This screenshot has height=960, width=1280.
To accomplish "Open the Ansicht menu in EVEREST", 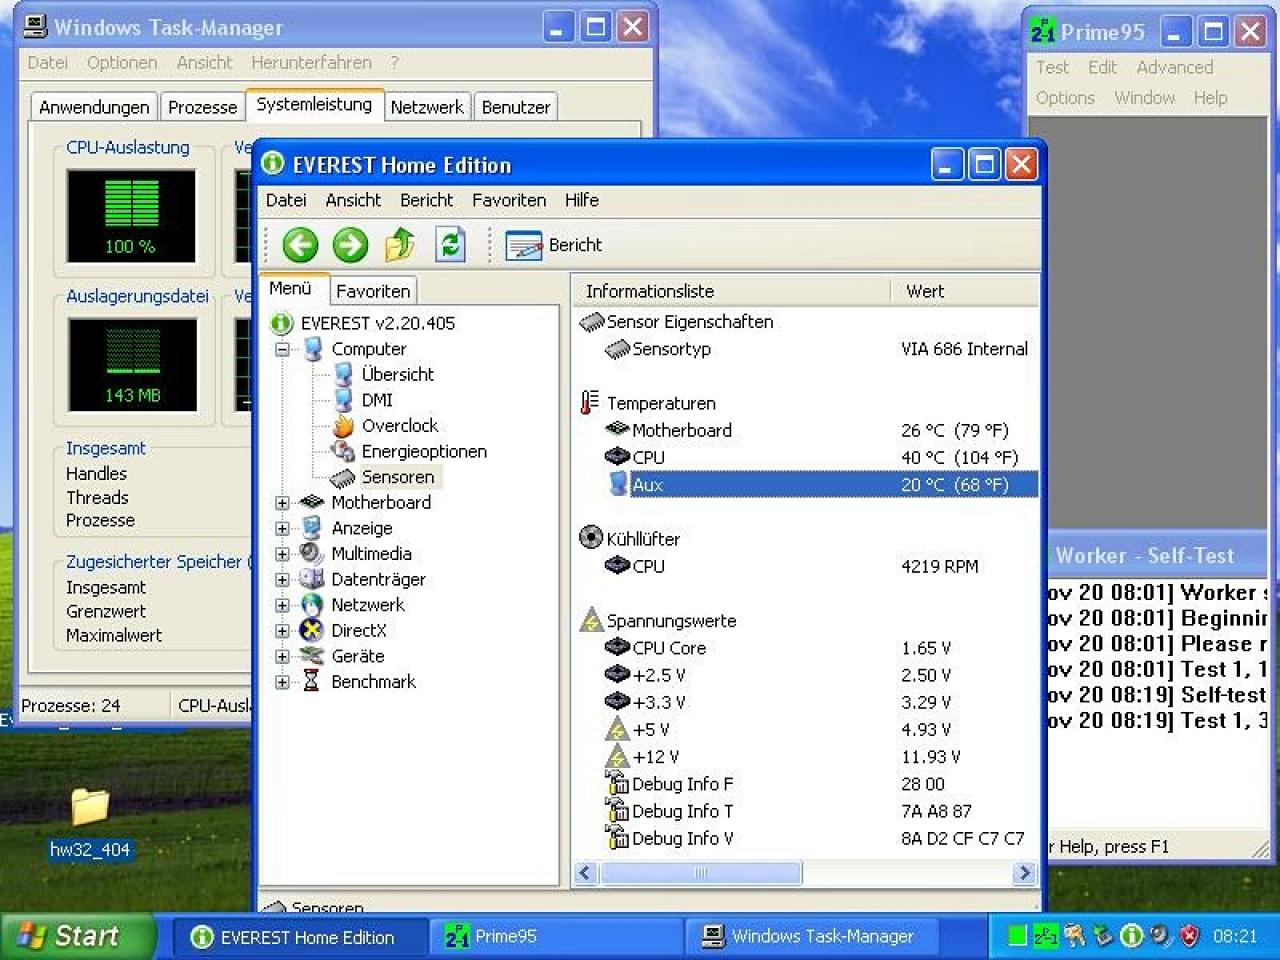I will pyautogui.click(x=353, y=200).
